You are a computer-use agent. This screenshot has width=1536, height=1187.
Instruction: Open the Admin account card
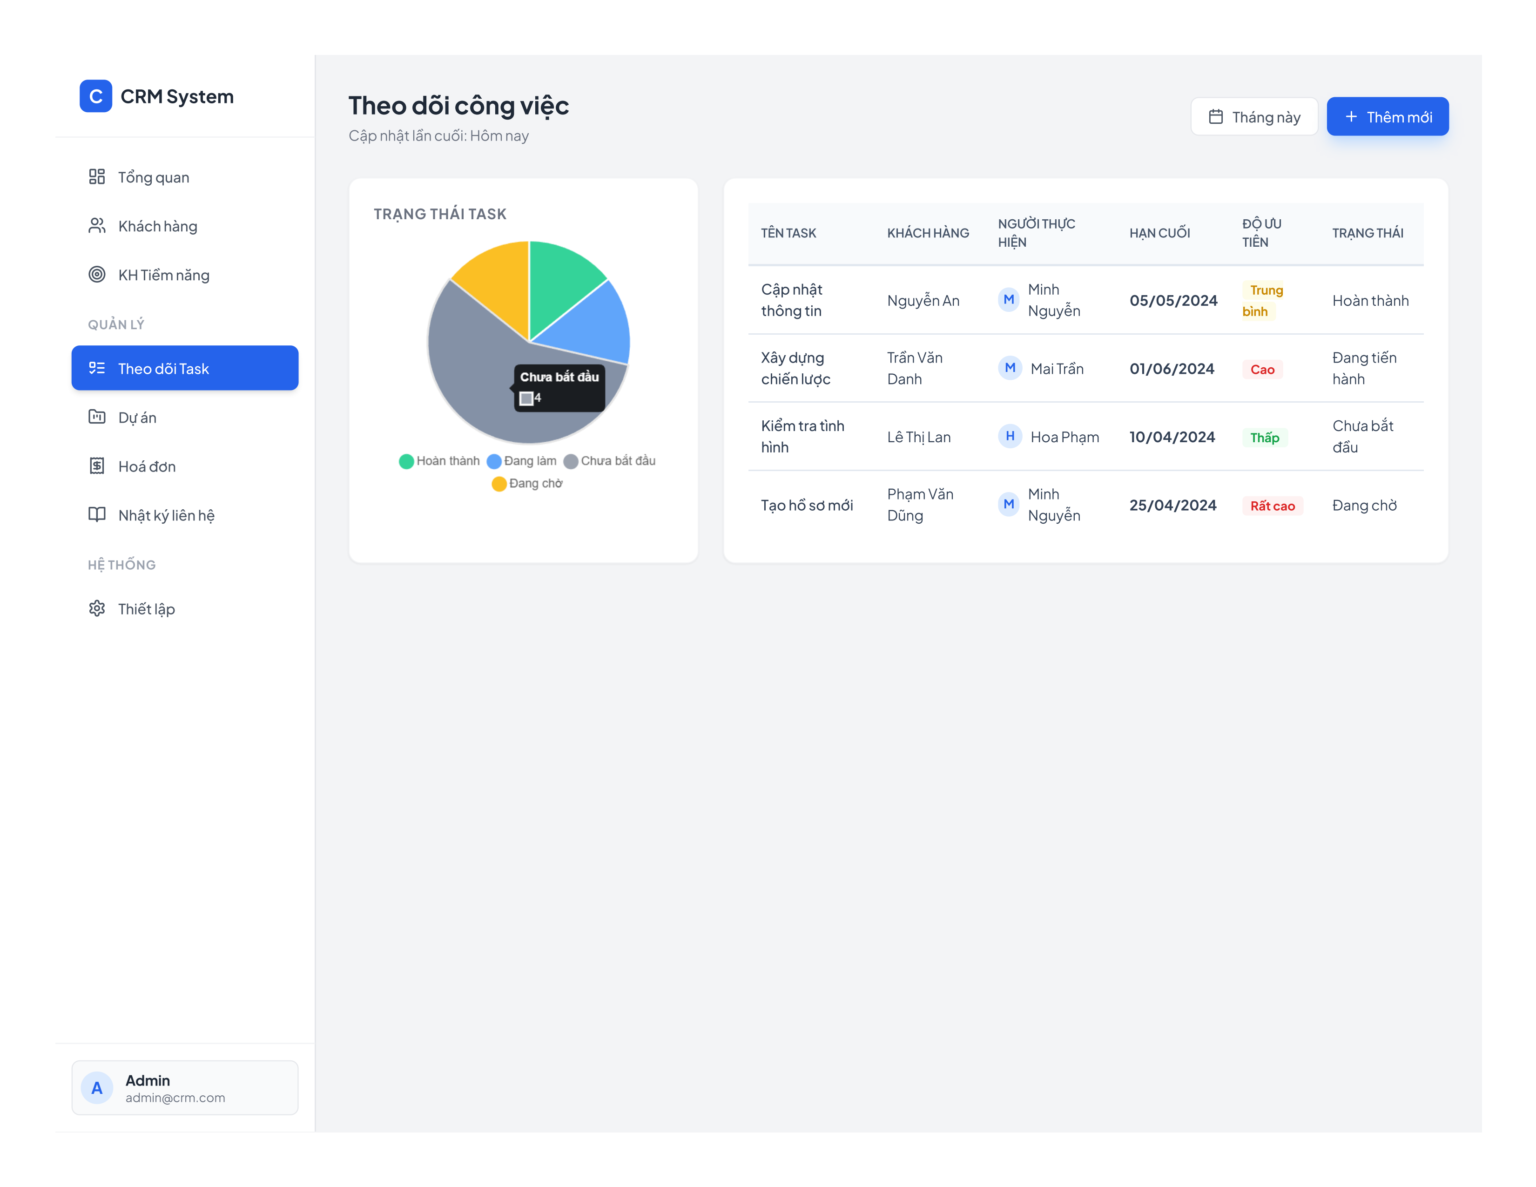point(185,1088)
